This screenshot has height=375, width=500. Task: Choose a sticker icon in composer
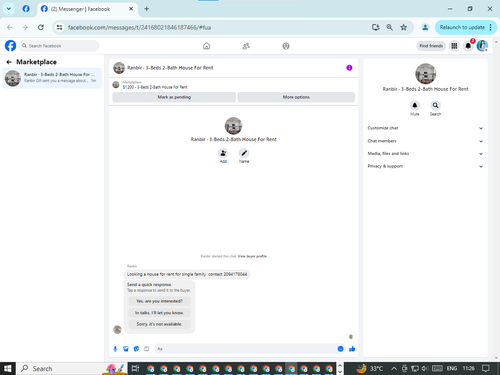point(136,349)
